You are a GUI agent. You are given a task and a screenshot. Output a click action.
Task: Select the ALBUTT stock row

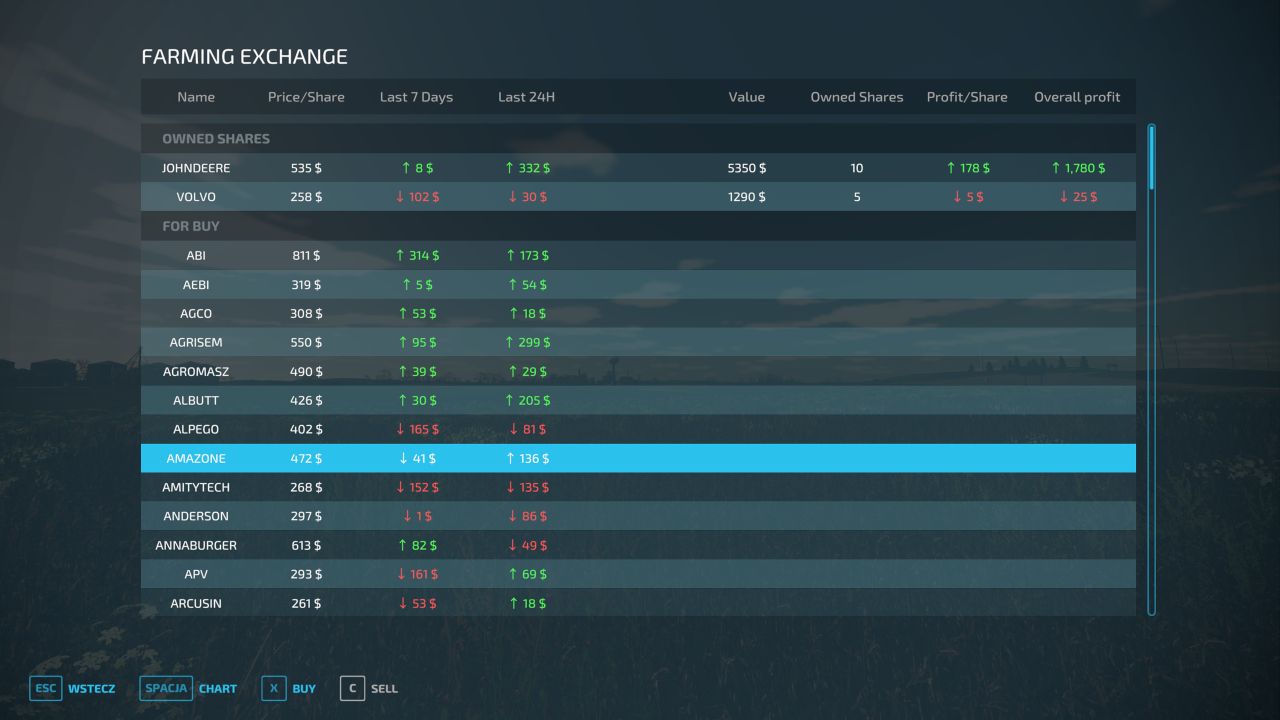coord(638,400)
